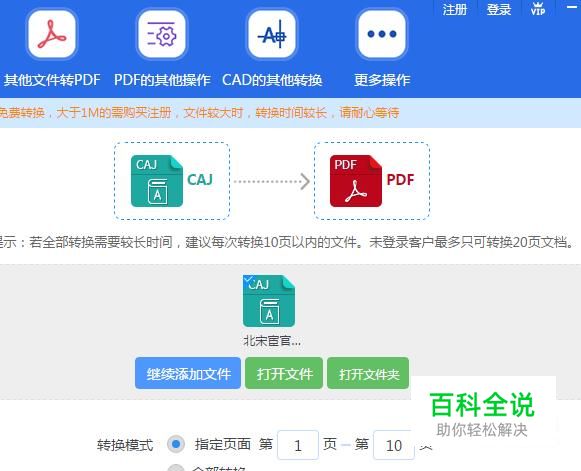
Task: Open the 其他文件转PDF tool icon
Action: click(x=52, y=34)
